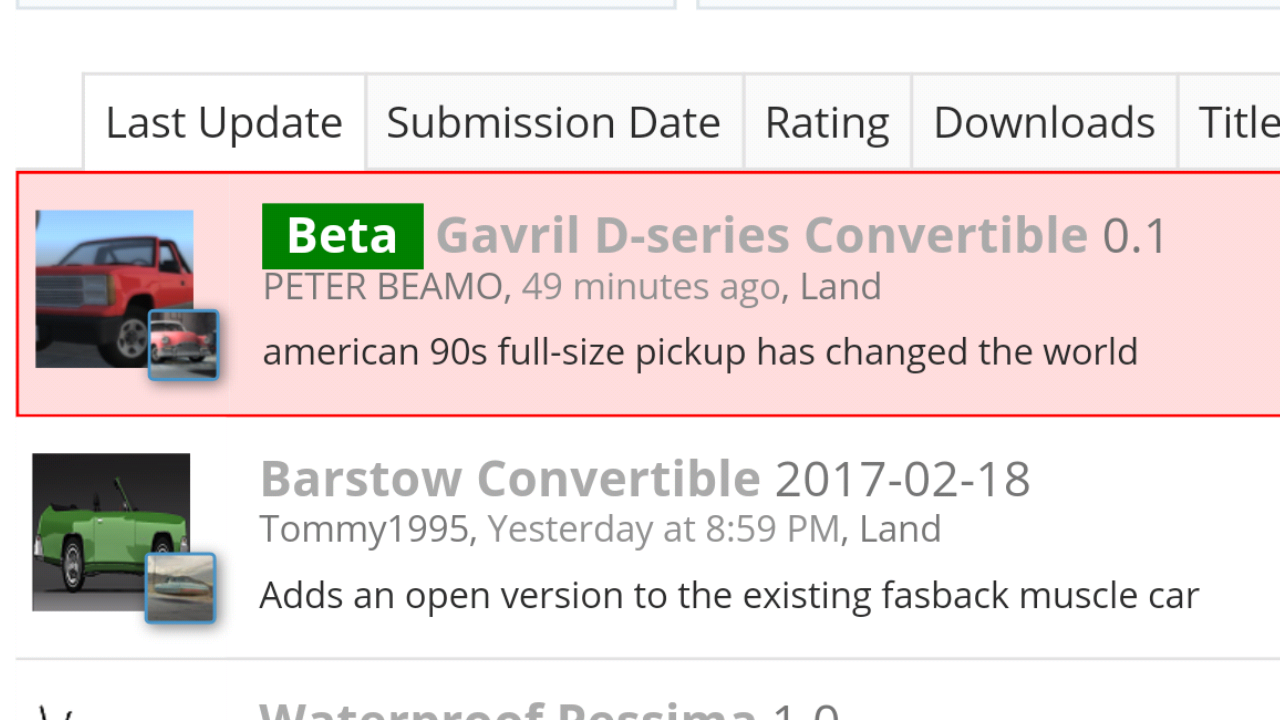Open Gavril D-series Convertible resource title

coord(762,236)
